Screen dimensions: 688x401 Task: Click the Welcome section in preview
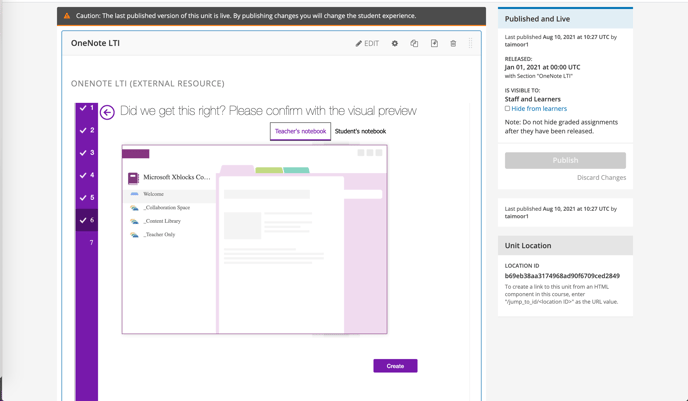(x=170, y=194)
